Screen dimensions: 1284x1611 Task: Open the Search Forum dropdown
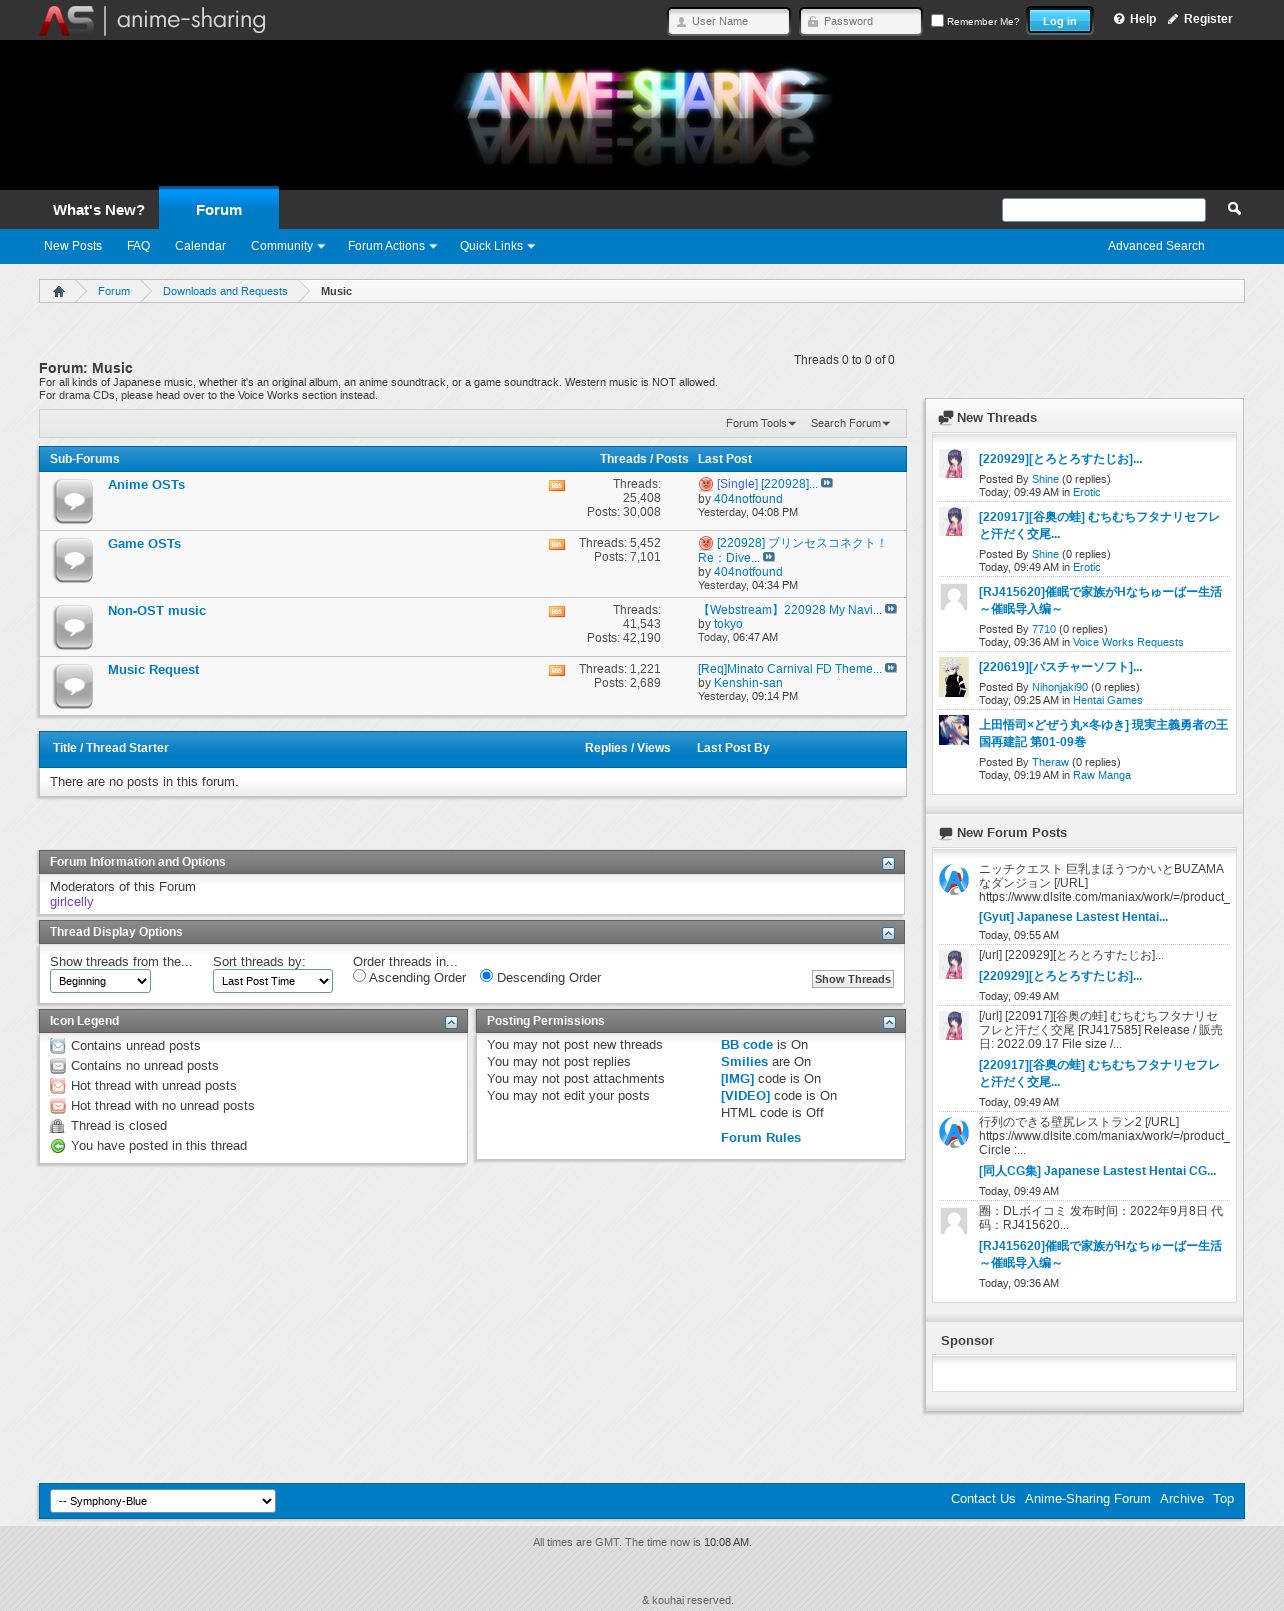coord(850,423)
